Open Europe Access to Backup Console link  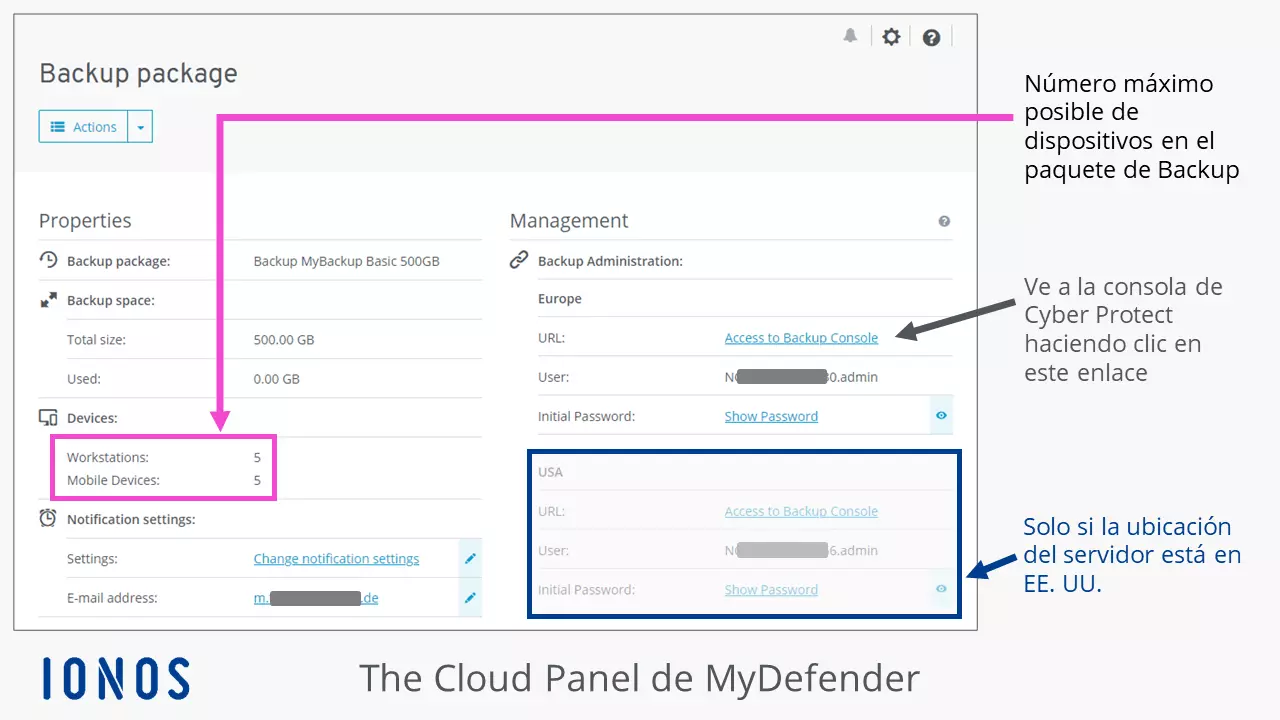click(x=801, y=338)
